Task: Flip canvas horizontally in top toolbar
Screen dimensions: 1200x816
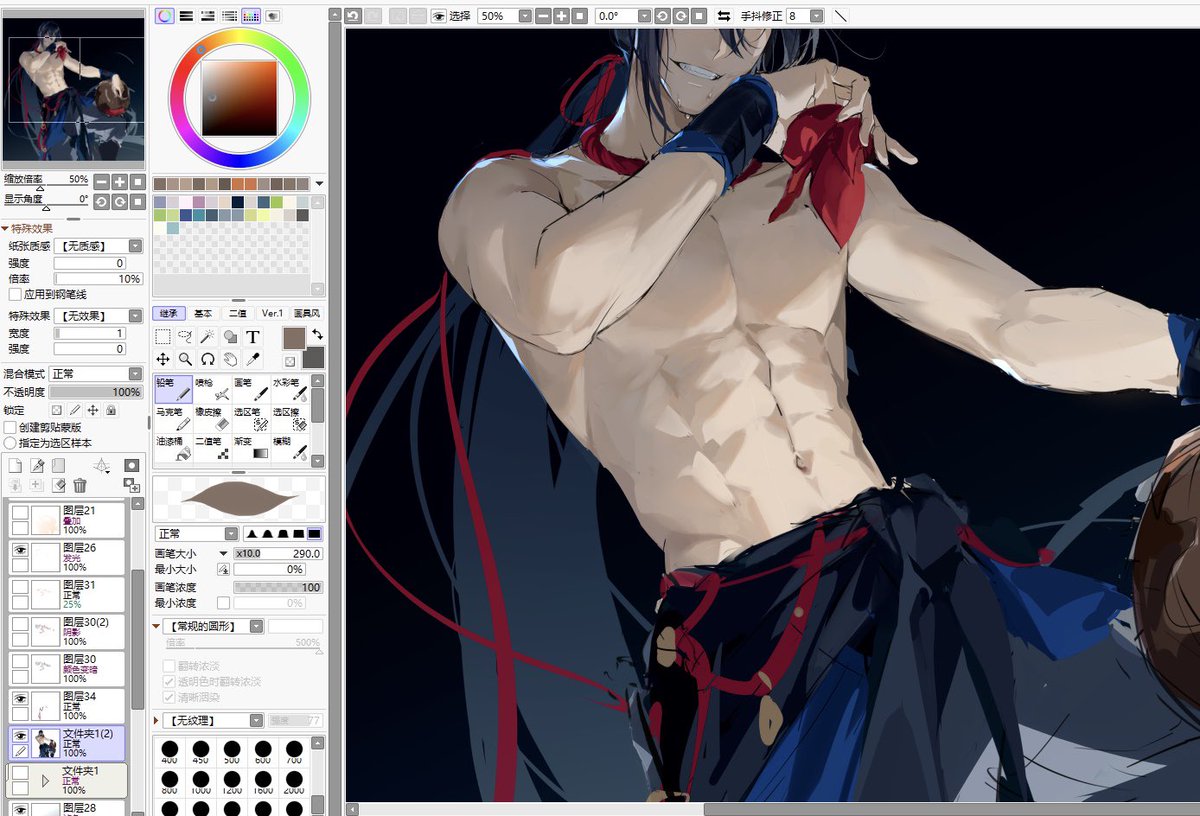Action: coord(724,16)
